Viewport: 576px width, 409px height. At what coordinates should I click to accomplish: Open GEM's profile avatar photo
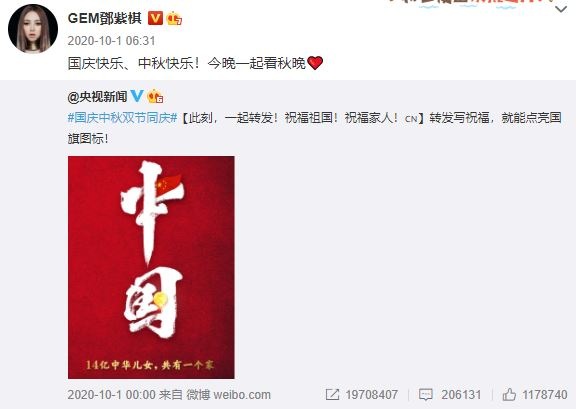pos(33,29)
